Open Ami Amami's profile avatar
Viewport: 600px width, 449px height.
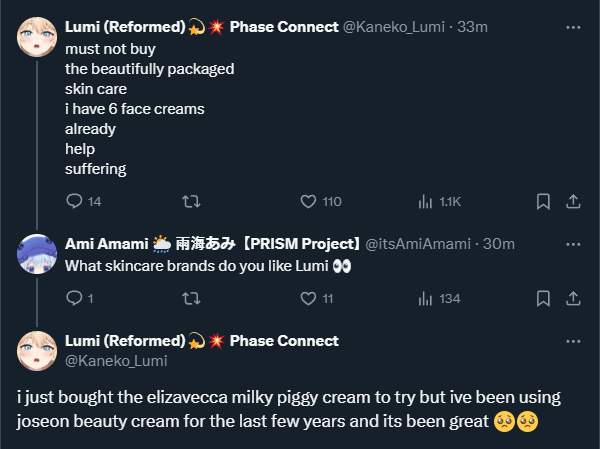37,254
